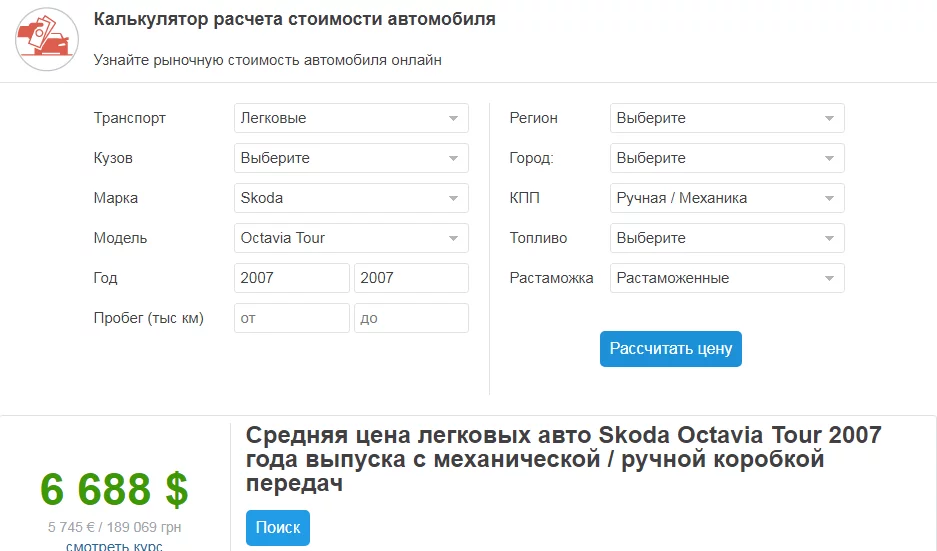
Task: Open the Марка dropdown showing Skoda
Action: tap(351, 198)
